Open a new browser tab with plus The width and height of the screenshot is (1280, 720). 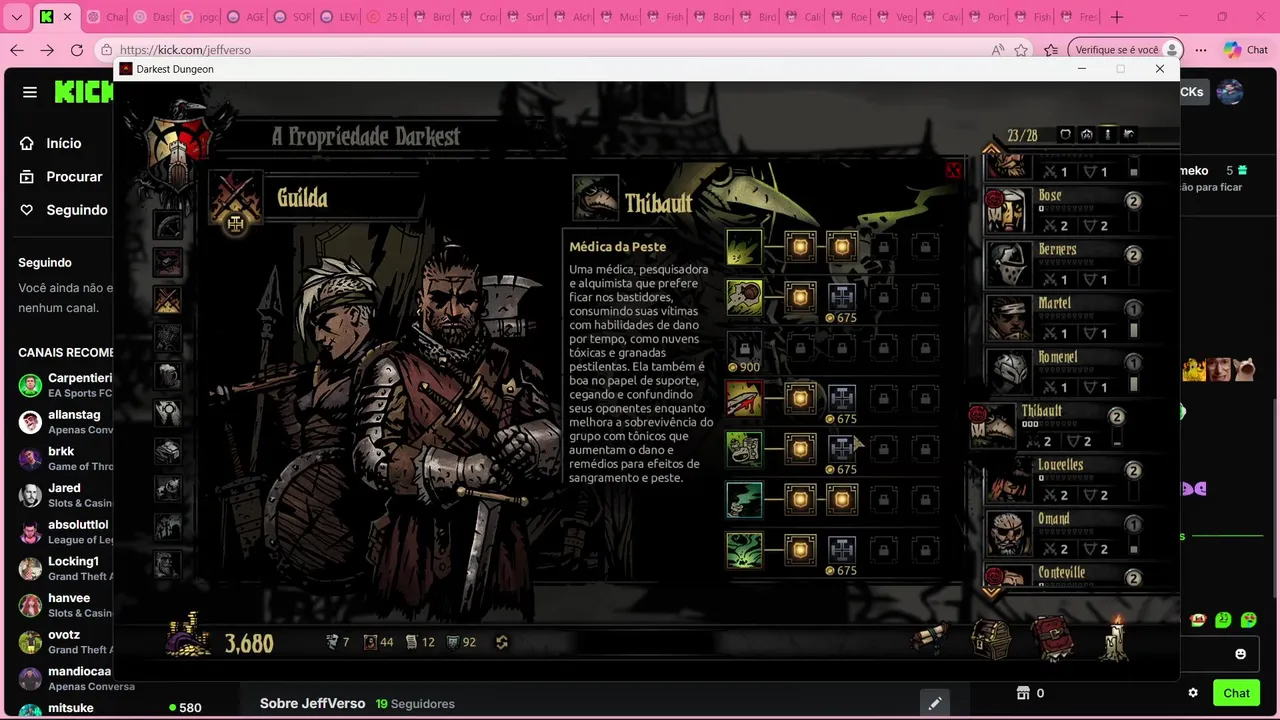tap(1117, 17)
